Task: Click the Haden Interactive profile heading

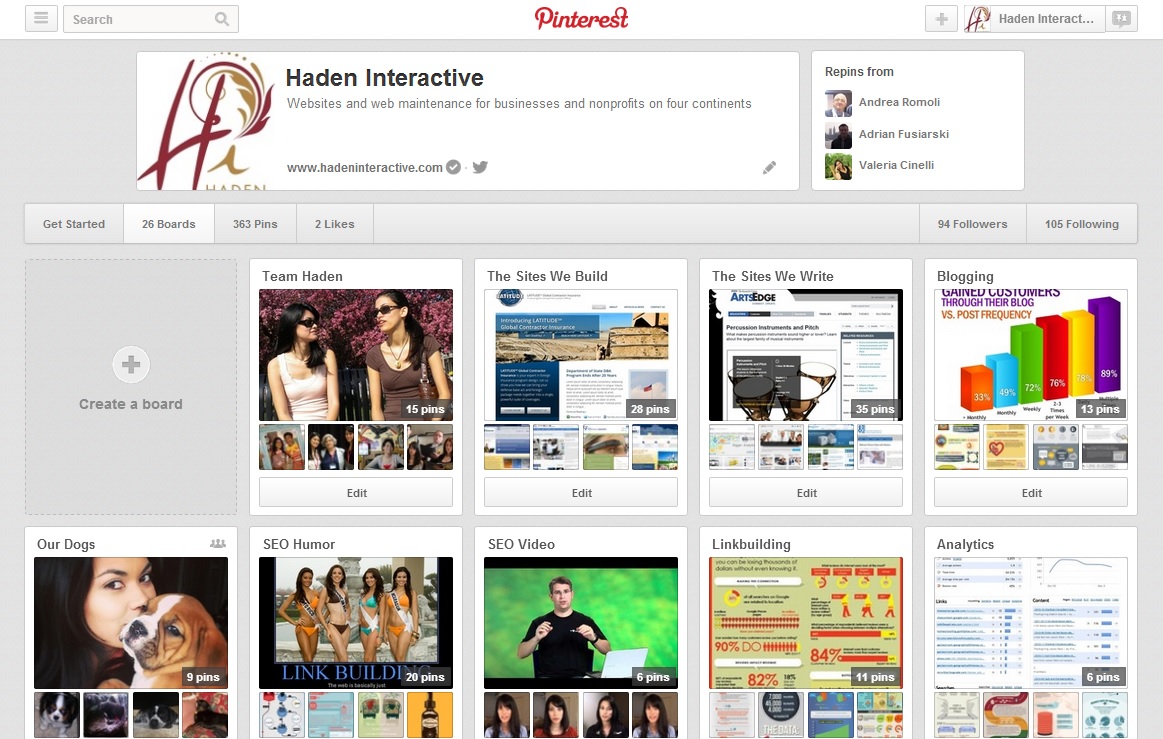Action: [x=384, y=78]
